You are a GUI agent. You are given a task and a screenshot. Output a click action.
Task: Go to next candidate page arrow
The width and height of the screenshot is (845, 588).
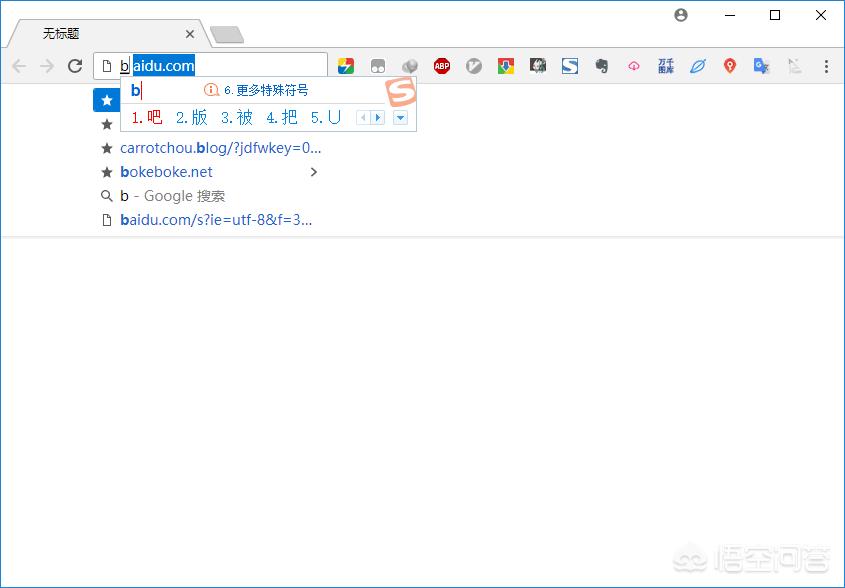click(378, 117)
